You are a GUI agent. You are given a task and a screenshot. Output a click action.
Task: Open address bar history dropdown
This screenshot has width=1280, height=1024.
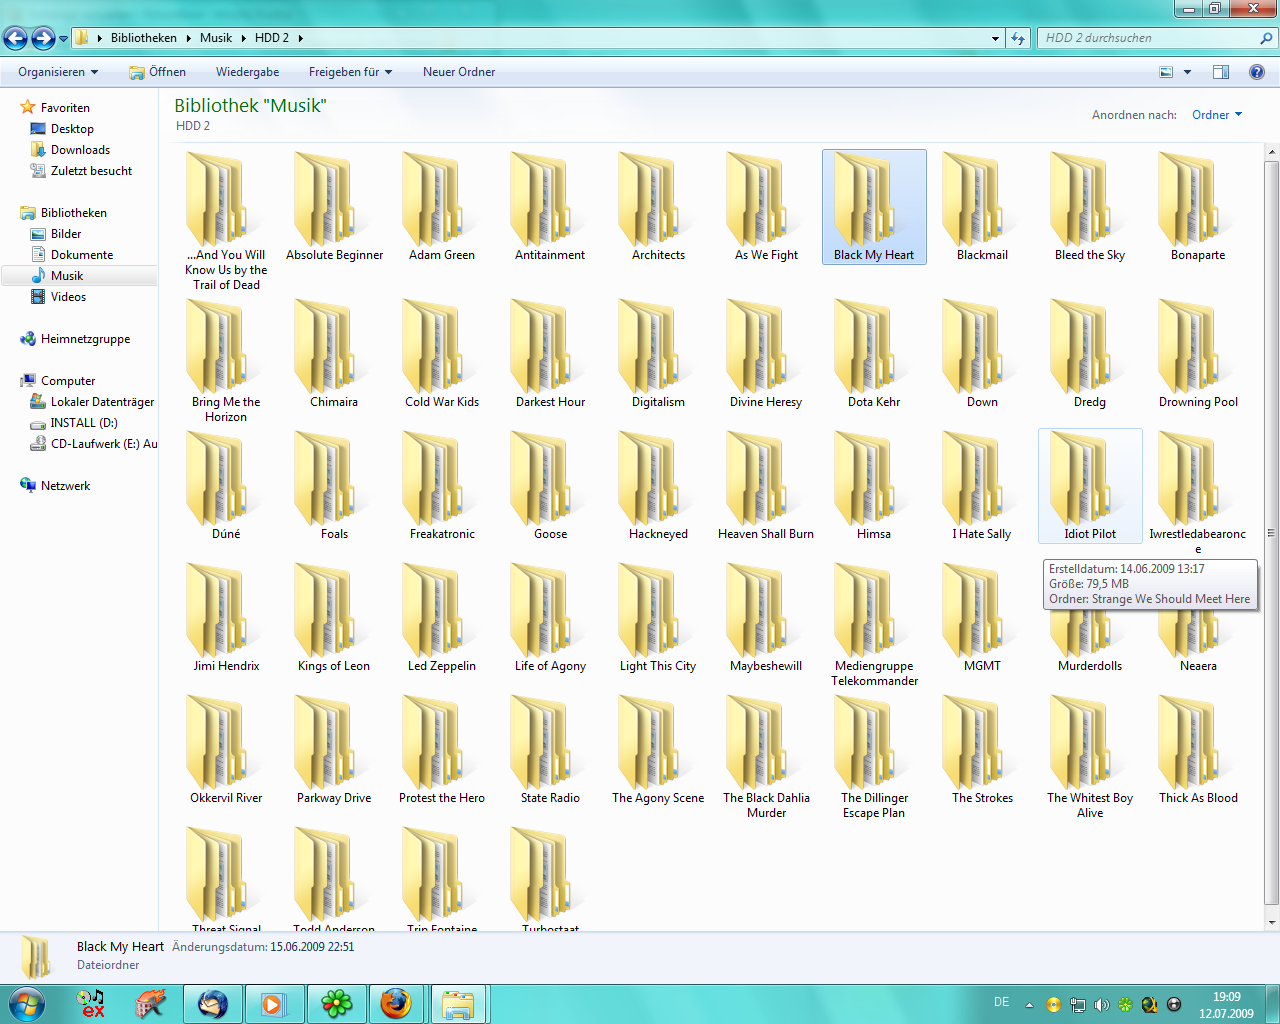[x=995, y=38]
